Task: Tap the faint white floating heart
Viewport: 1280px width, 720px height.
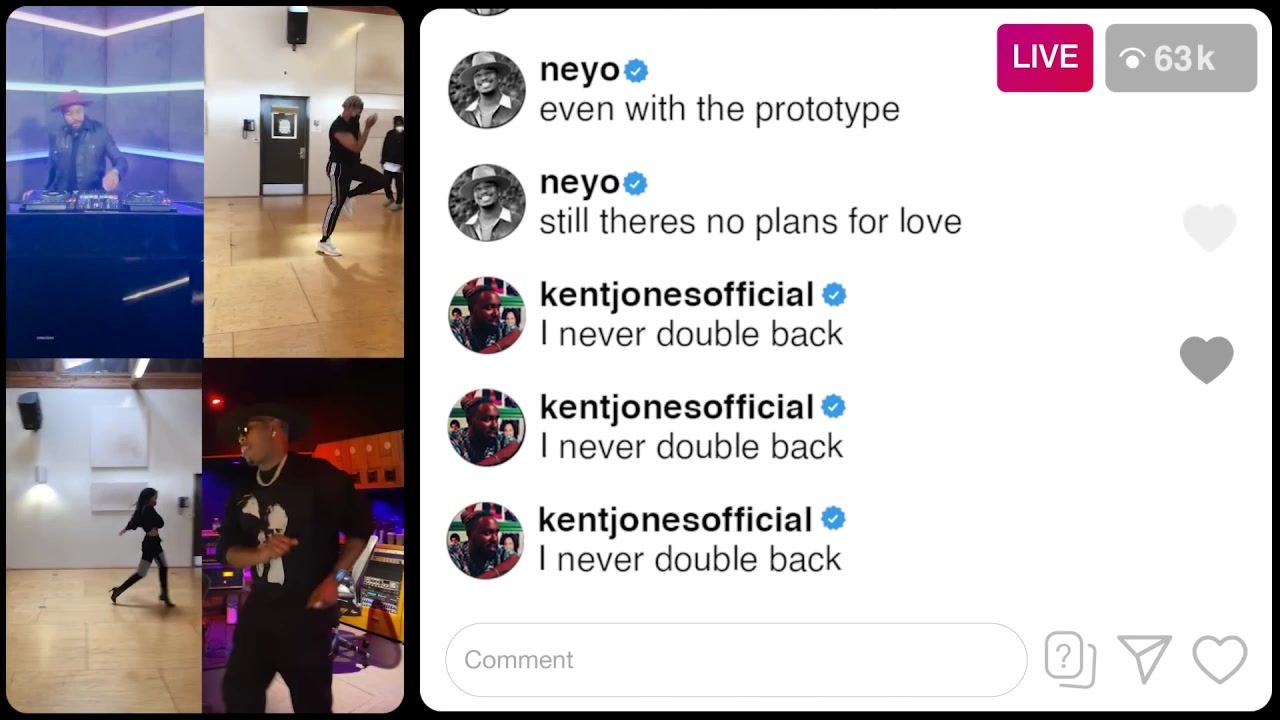Action: (1210, 228)
